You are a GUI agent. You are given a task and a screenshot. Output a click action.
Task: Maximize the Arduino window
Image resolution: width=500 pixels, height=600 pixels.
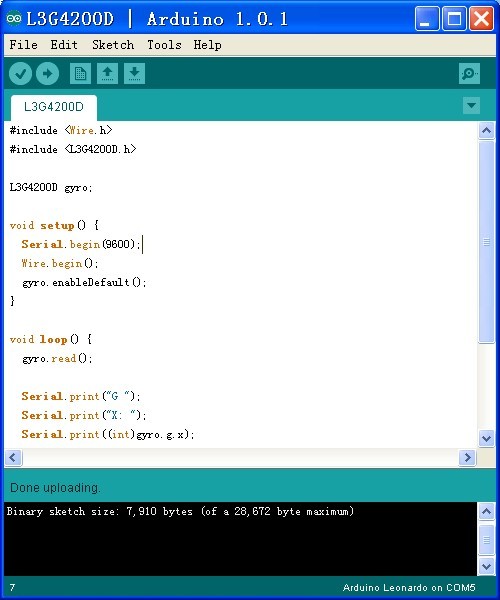point(454,18)
